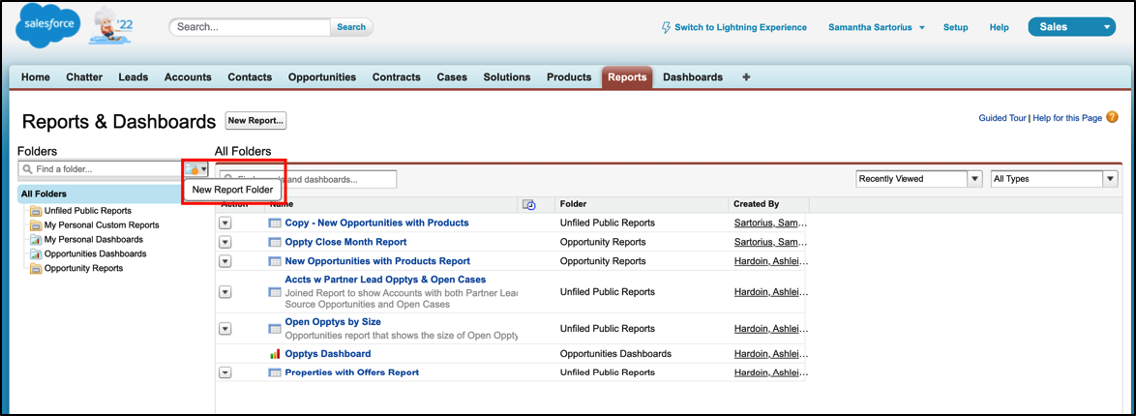Switch to the Dashboards tab
The width and height of the screenshot is (1138, 417).
[x=693, y=77]
